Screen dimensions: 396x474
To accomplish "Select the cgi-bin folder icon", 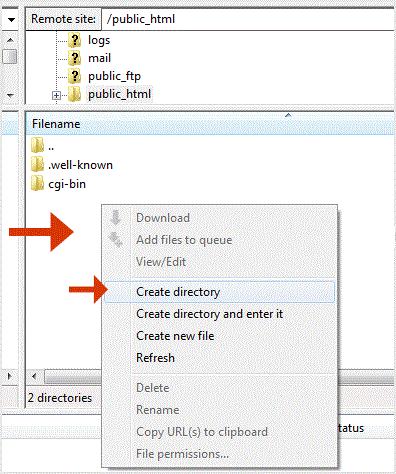I will (x=37, y=184).
